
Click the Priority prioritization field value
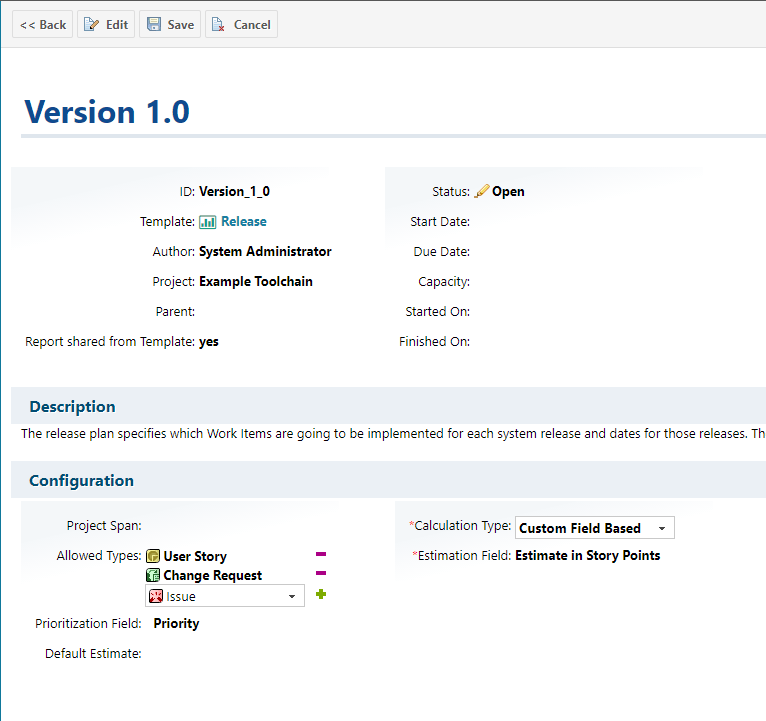point(176,624)
